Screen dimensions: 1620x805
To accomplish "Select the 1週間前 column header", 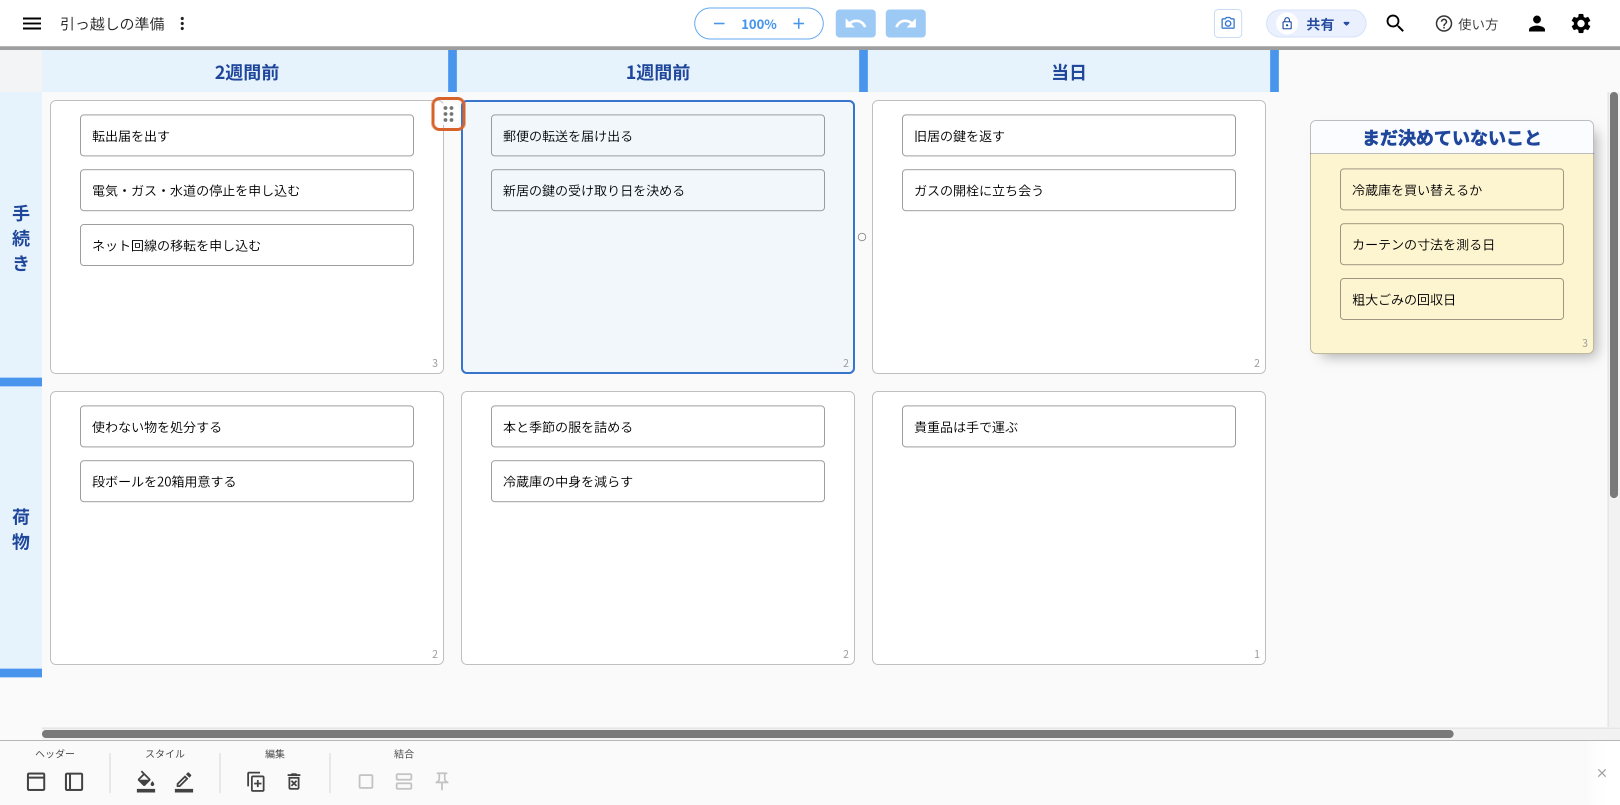I will tap(657, 72).
